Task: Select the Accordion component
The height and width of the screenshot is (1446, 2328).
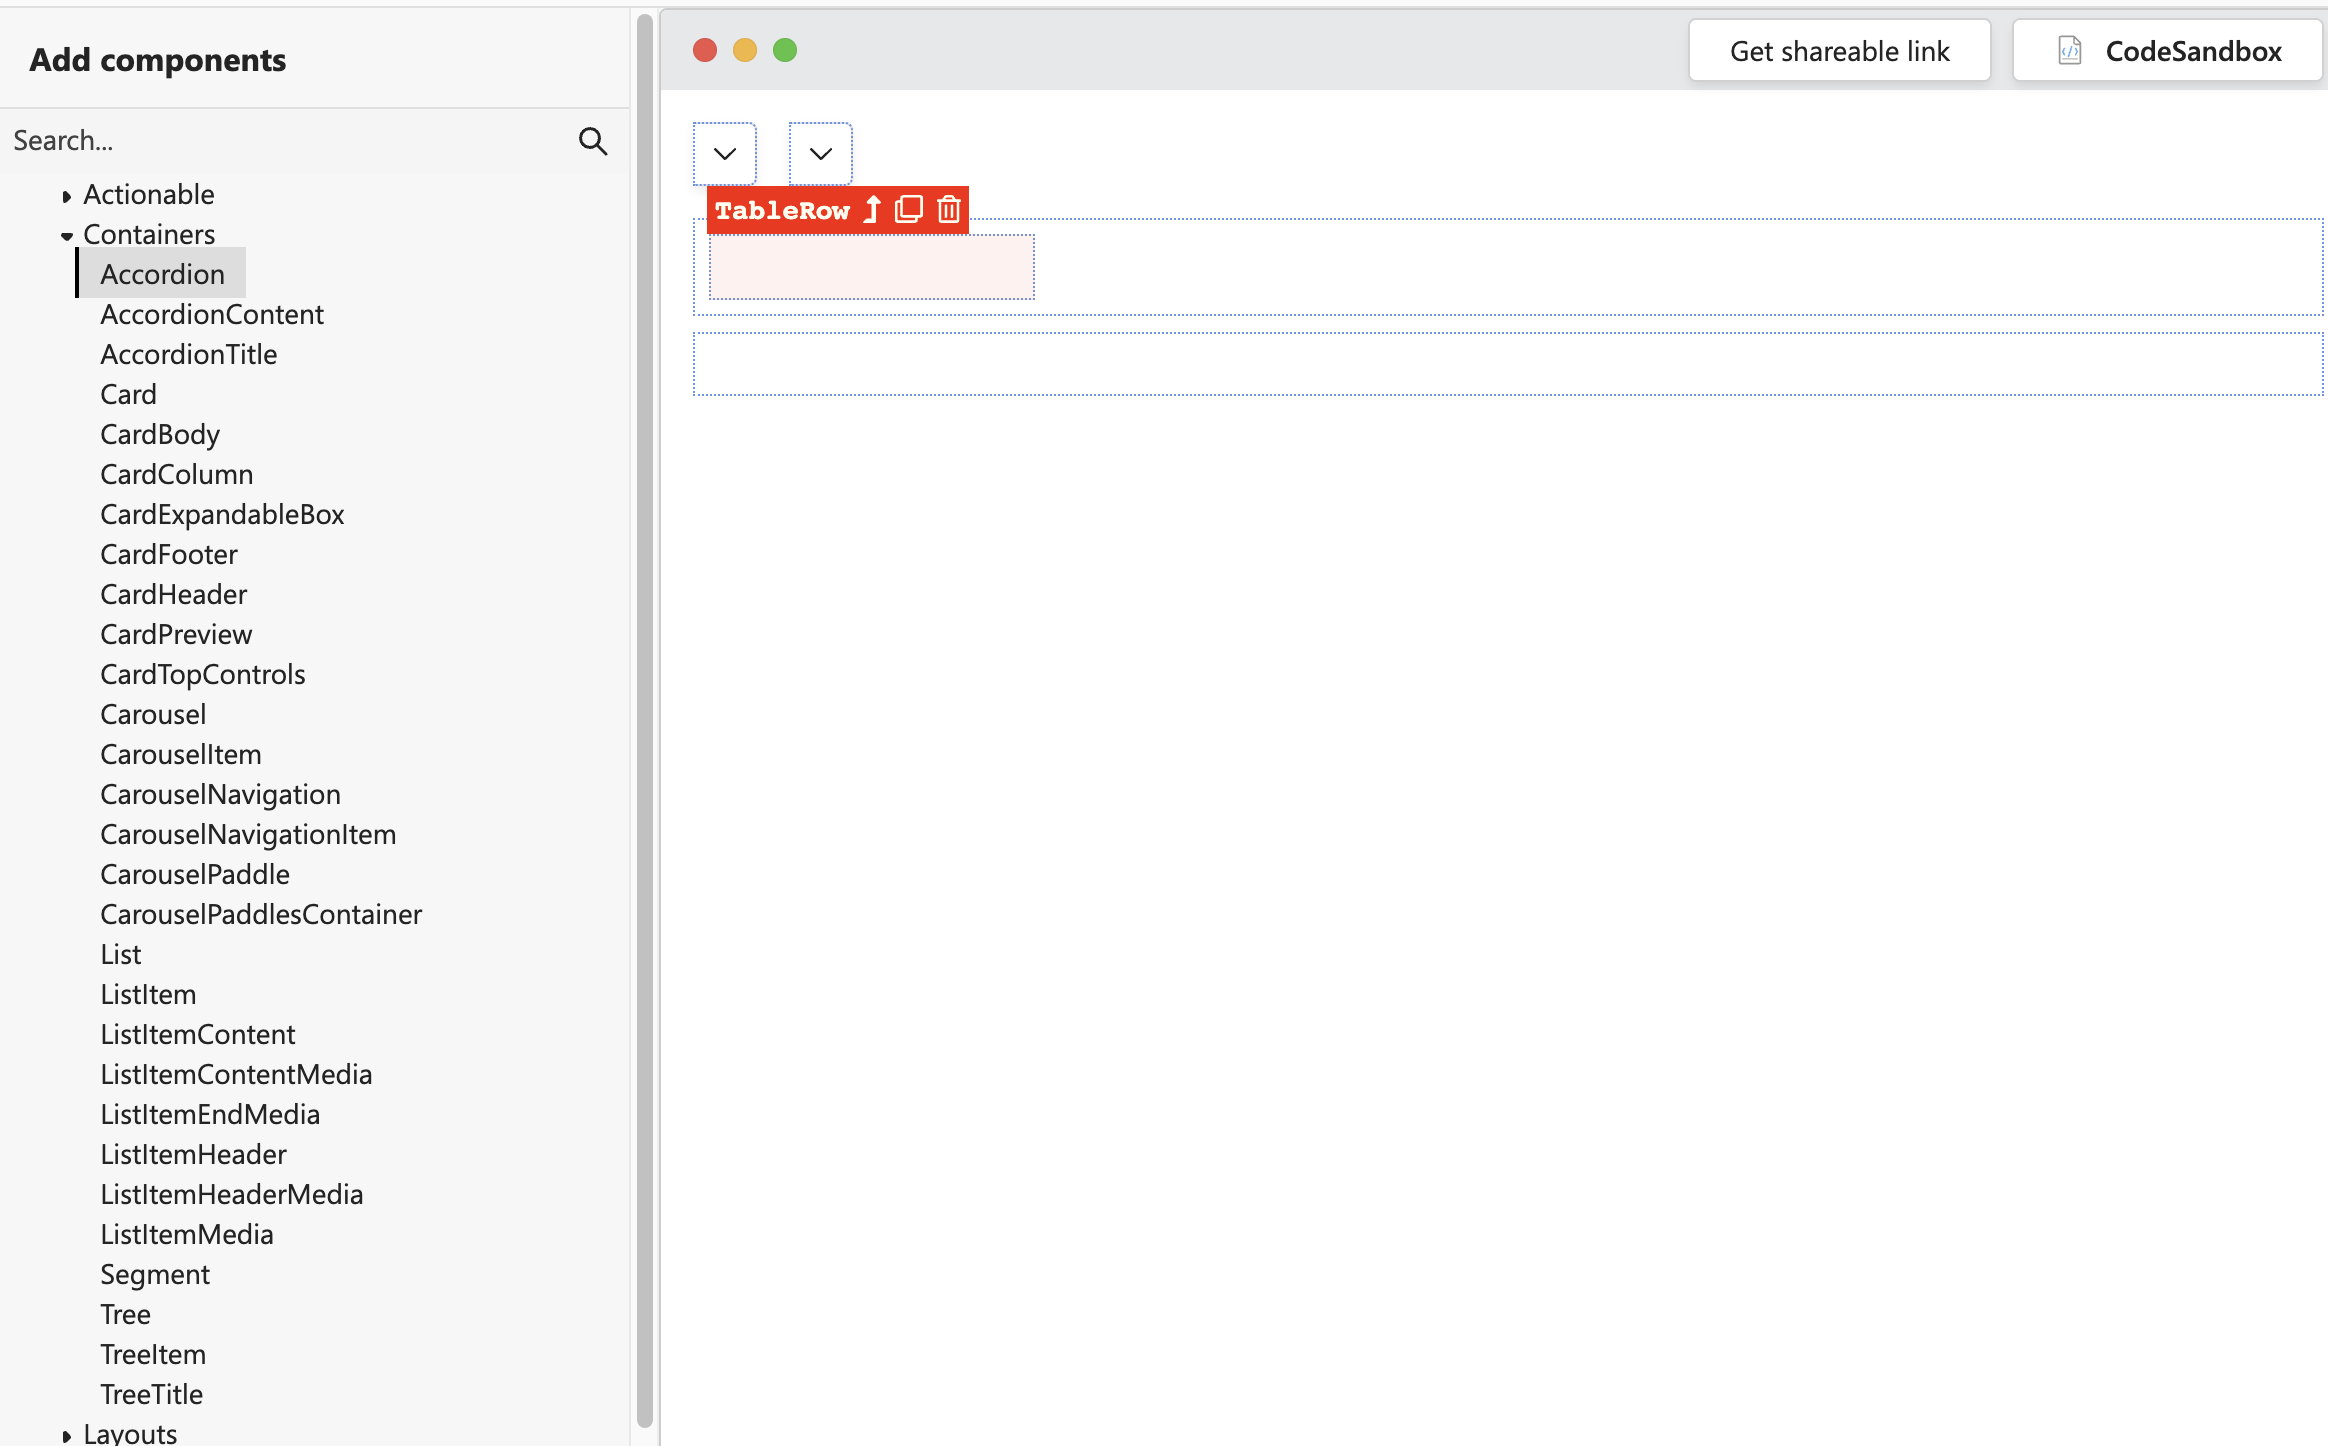Action: [x=162, y=273]
